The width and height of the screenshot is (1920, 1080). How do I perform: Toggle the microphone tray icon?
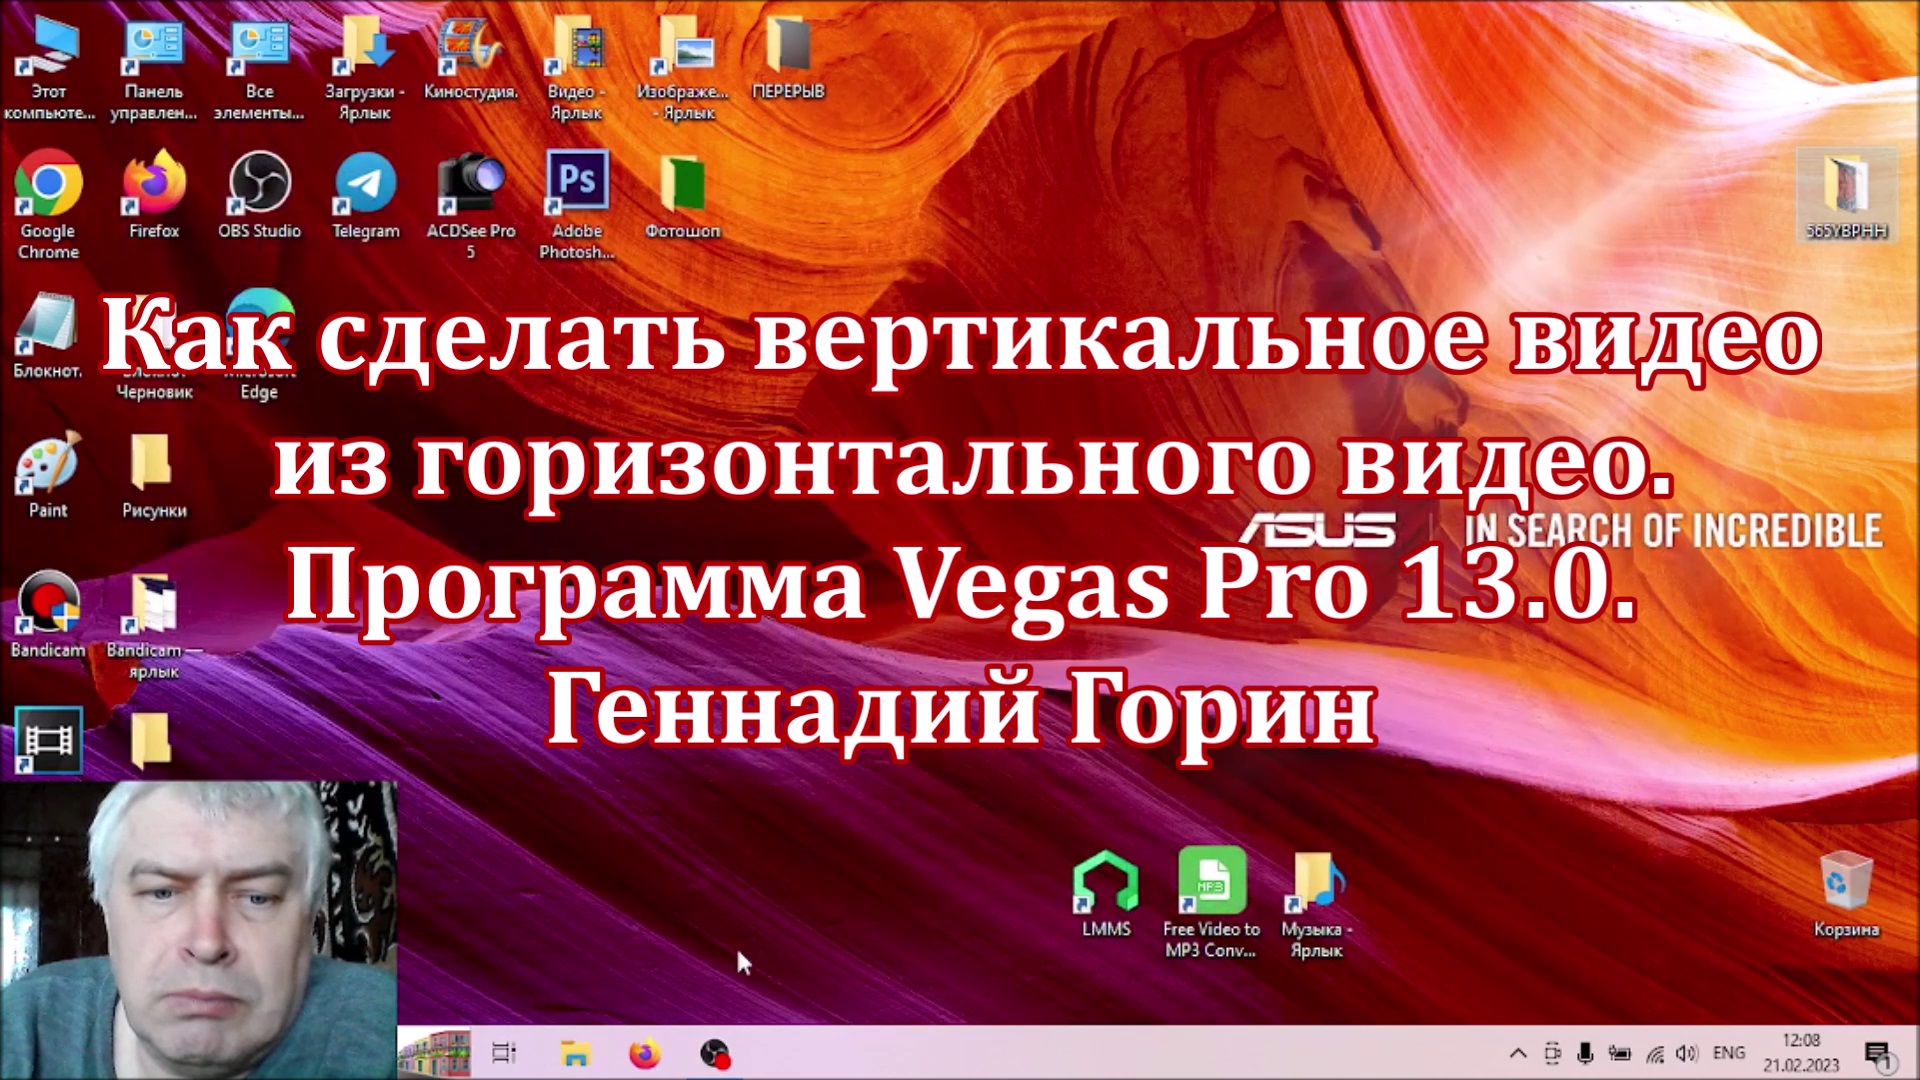(1585, 1053)
